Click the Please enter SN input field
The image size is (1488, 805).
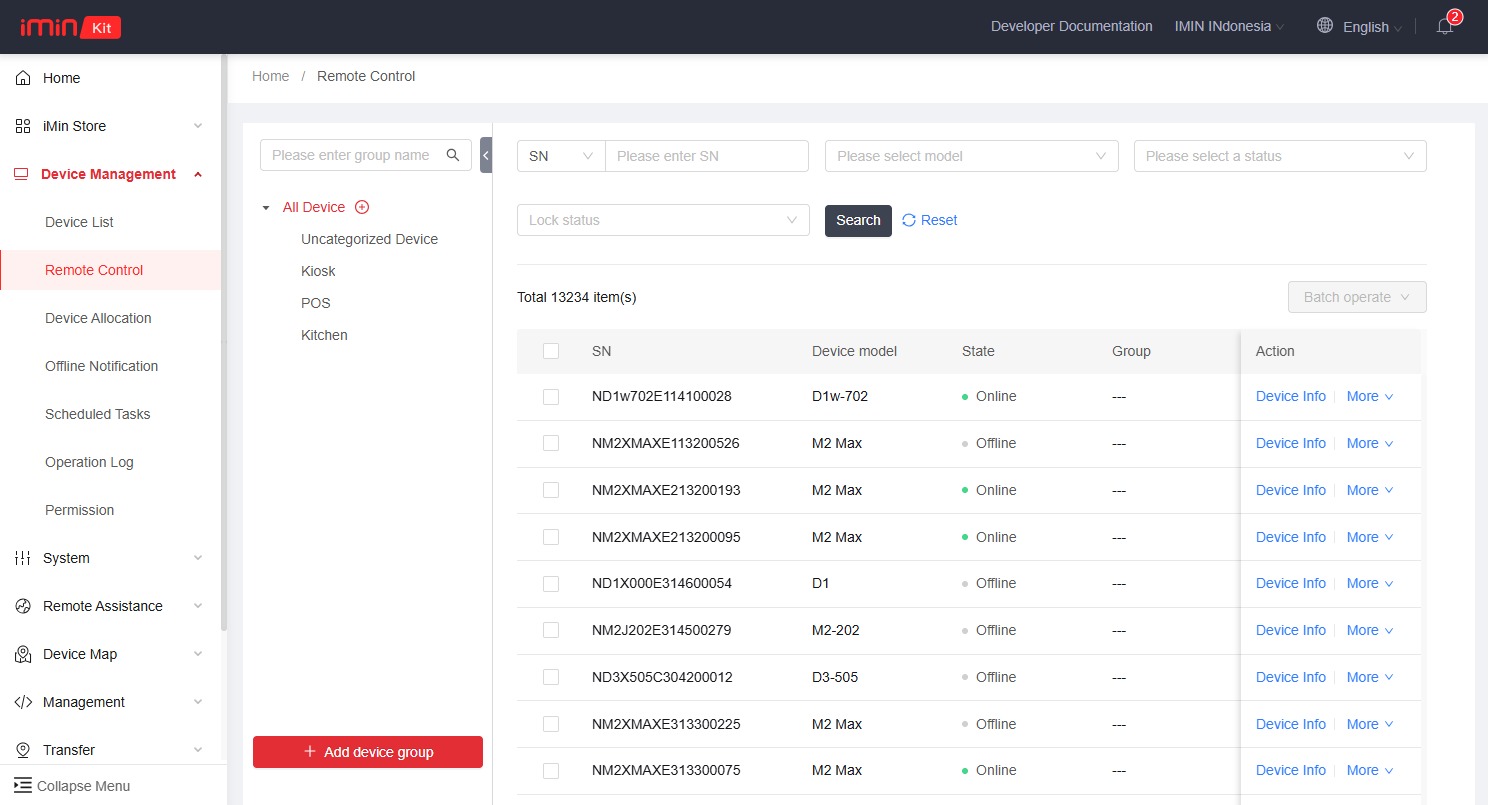[706, 156]
